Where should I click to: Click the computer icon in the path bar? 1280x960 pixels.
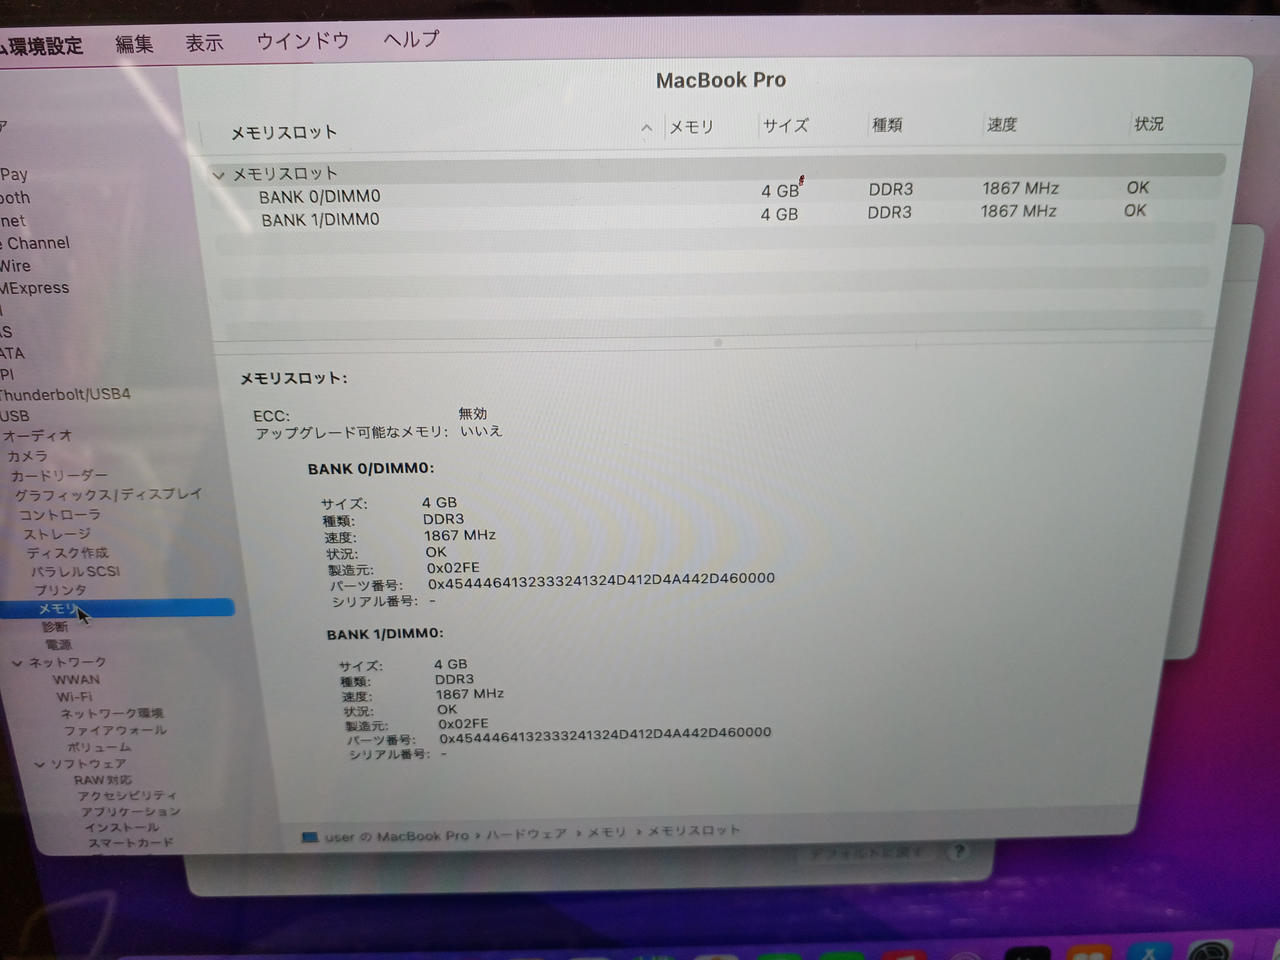[x=310, y=837]
